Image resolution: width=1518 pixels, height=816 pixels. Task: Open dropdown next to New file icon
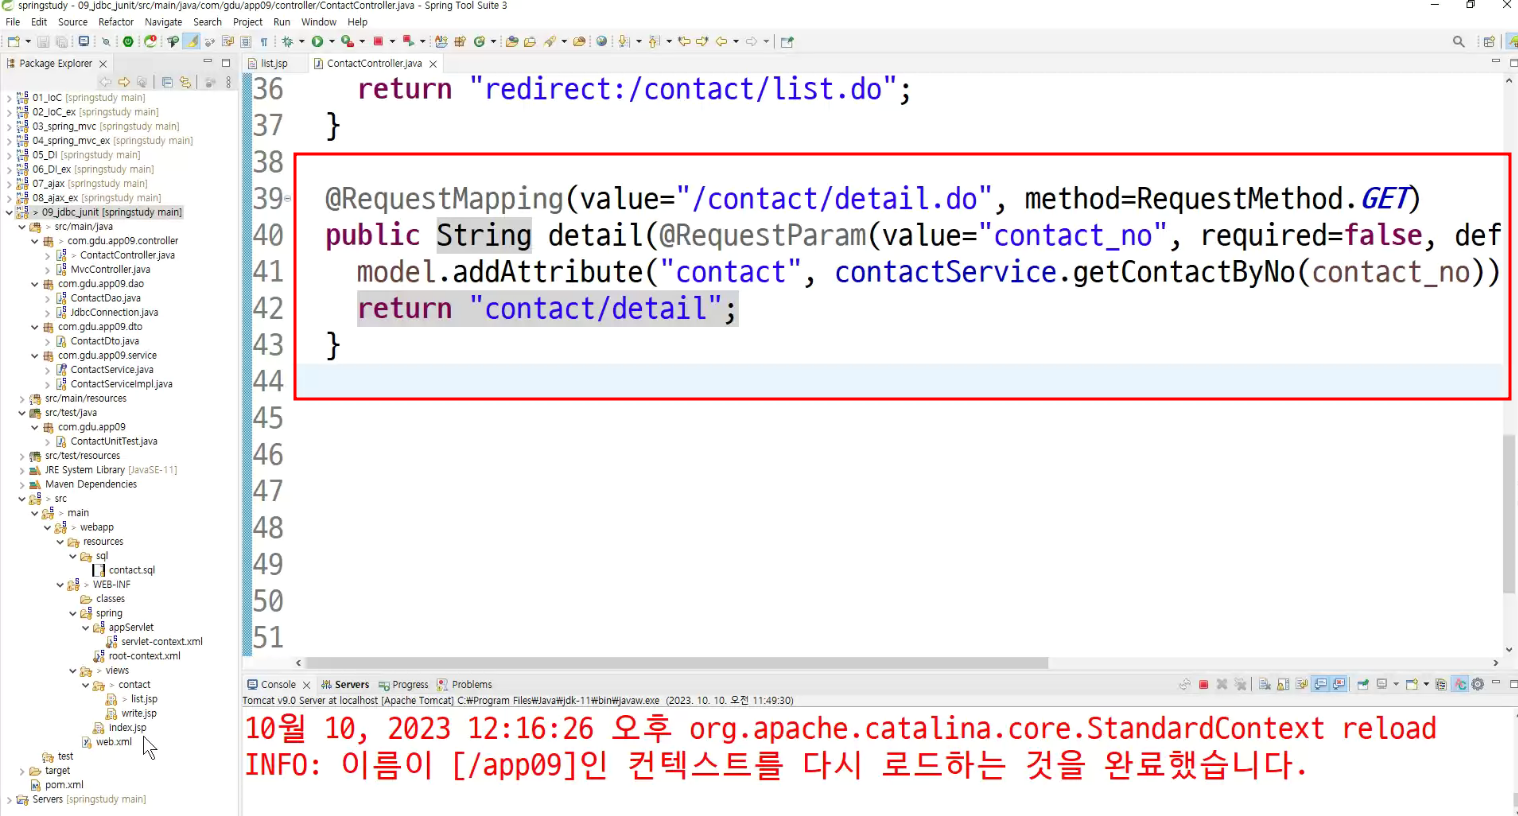tap(28, 41)
